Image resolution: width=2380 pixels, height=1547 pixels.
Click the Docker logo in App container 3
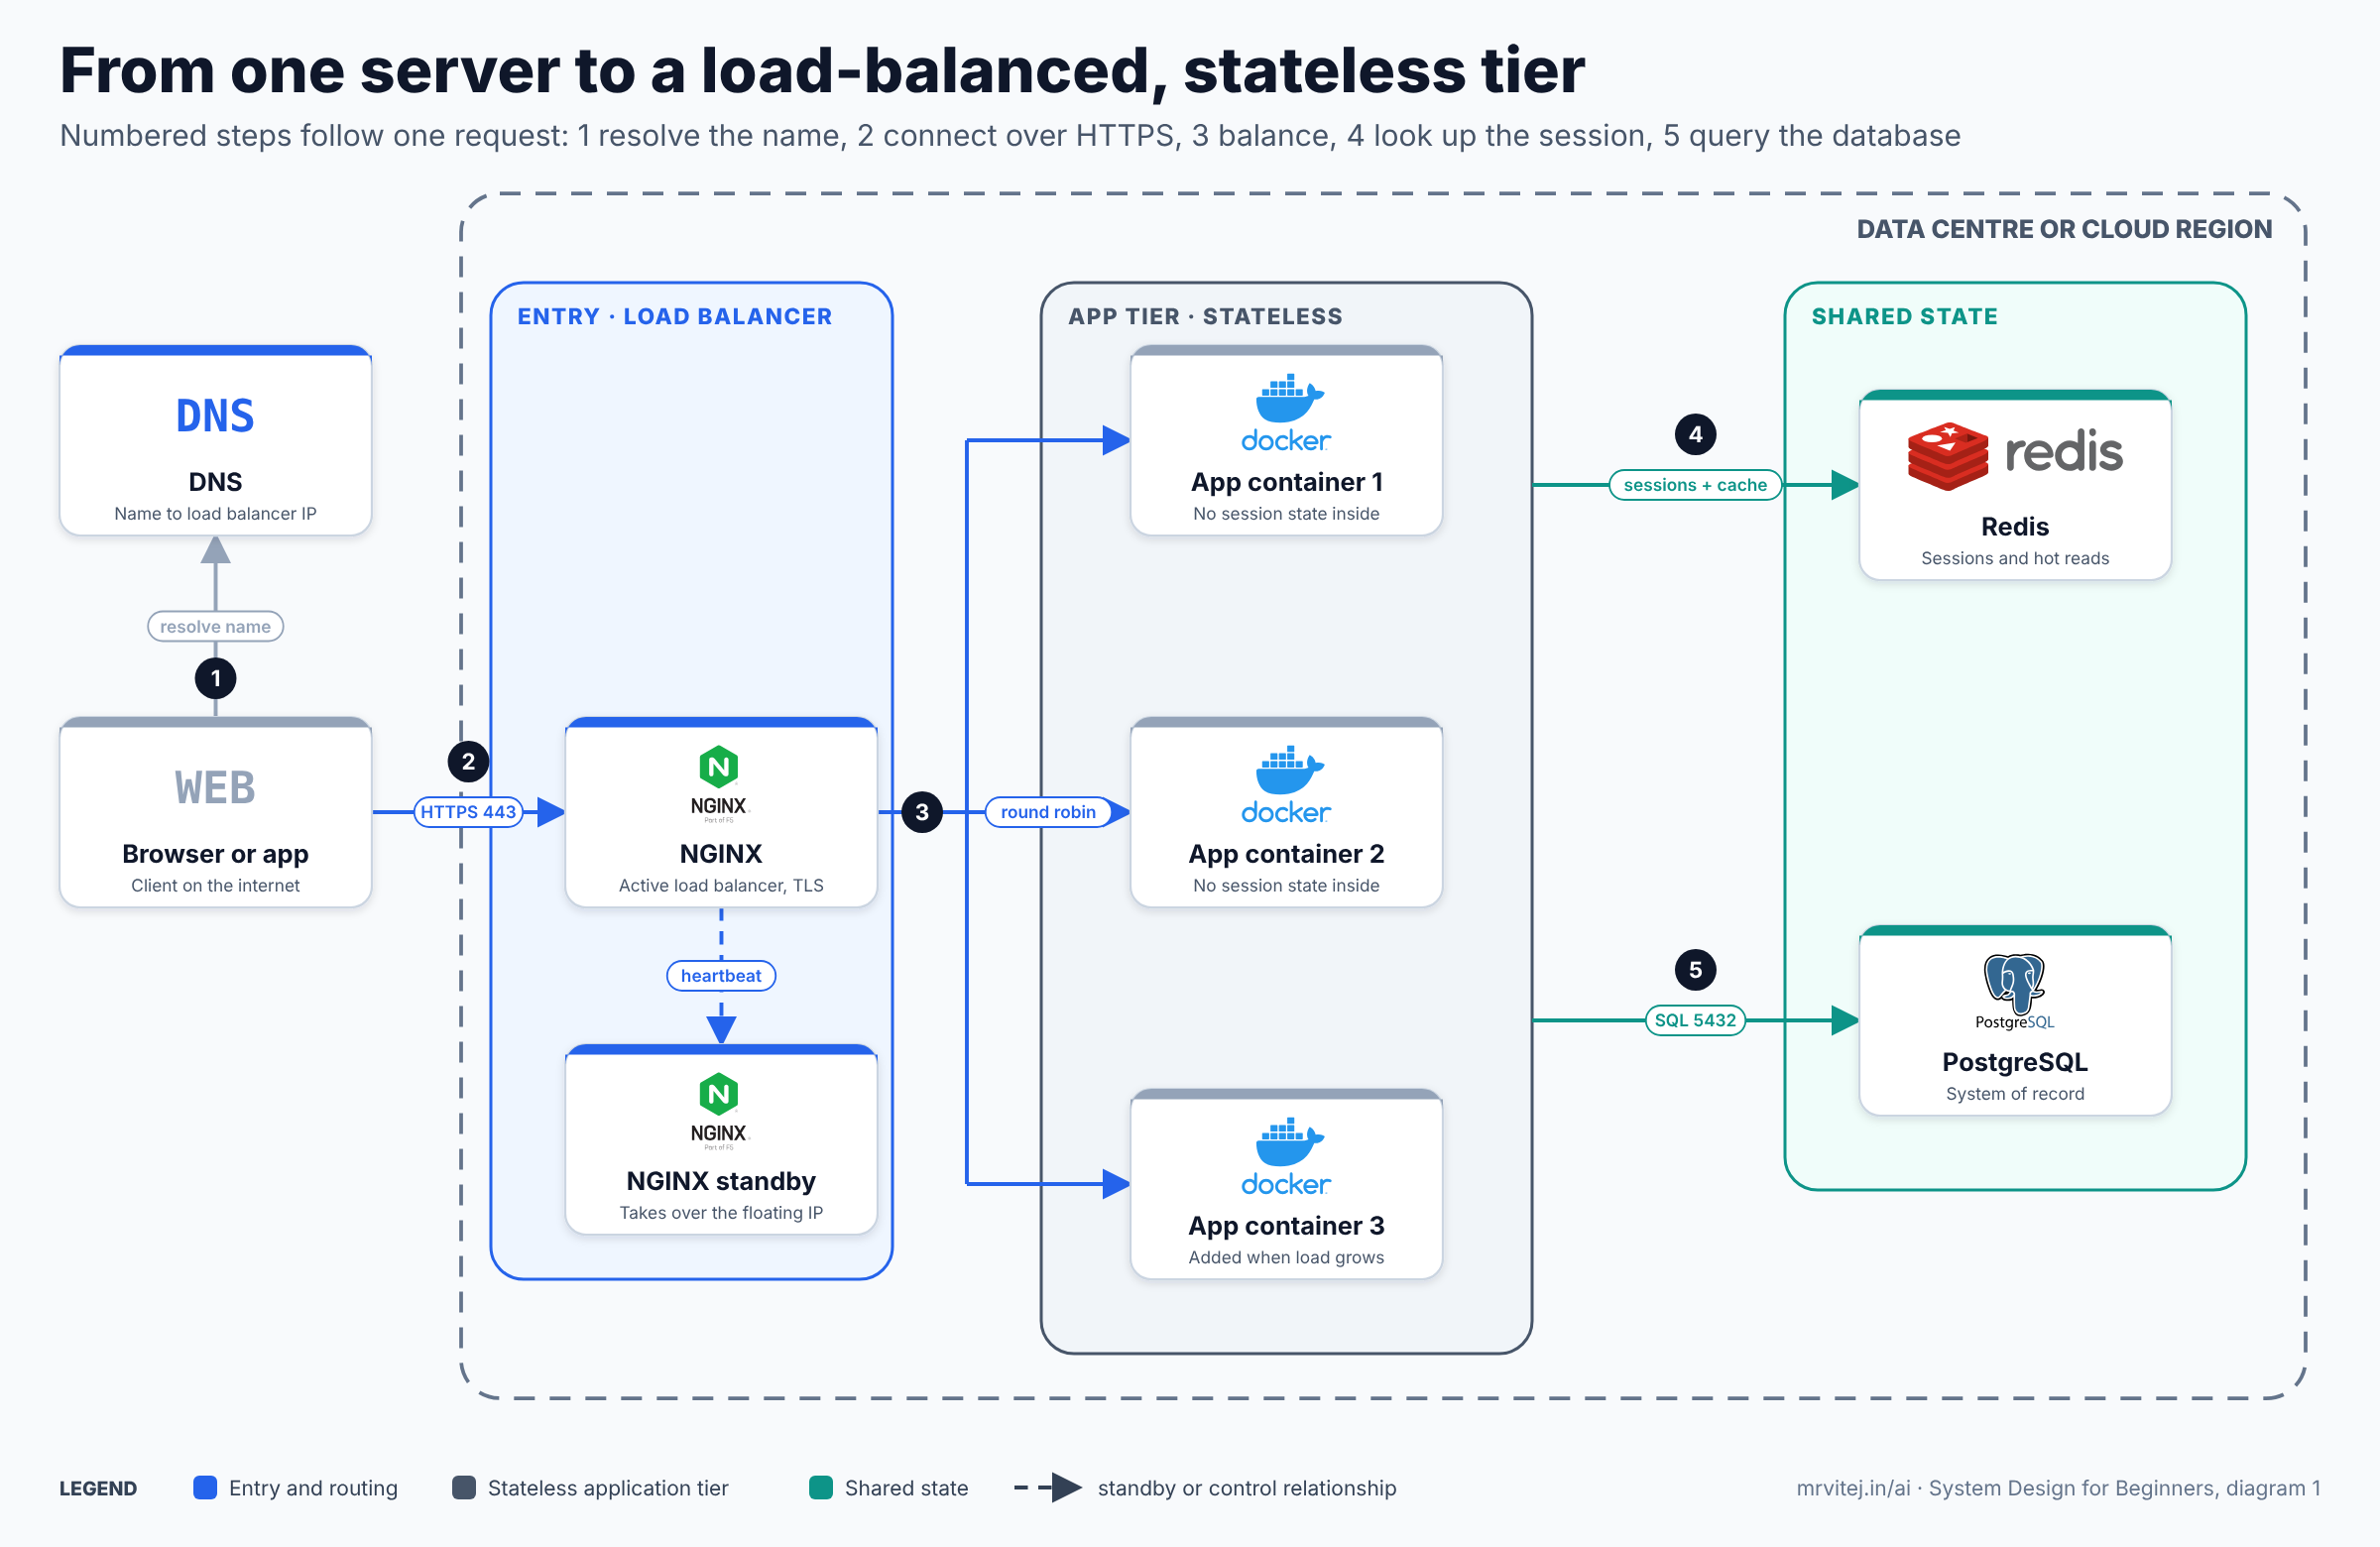pyautogui.click(x=1286, y=1156)
